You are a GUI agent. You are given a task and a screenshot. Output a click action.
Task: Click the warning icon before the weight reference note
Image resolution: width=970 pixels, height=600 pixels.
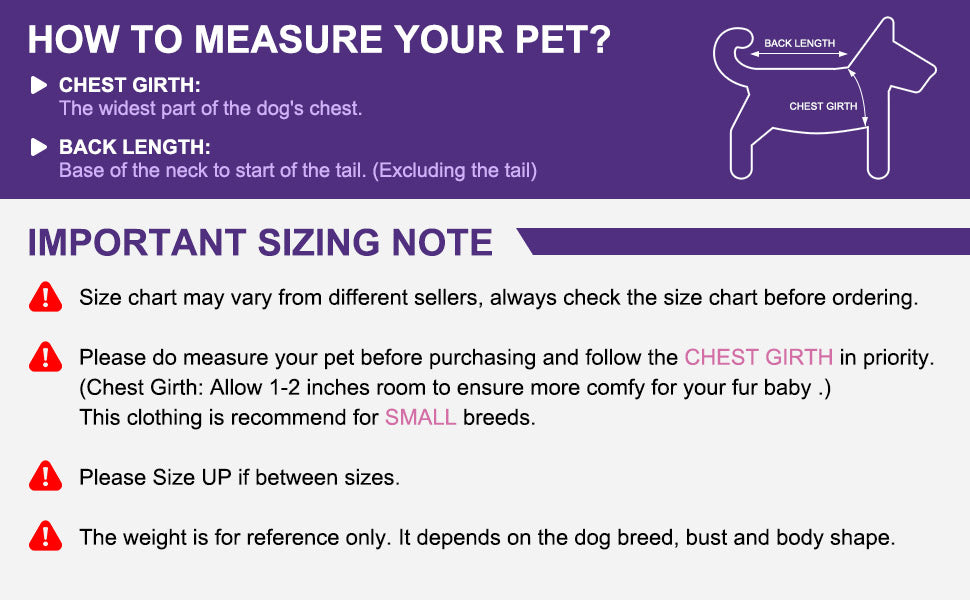[45, 536]
